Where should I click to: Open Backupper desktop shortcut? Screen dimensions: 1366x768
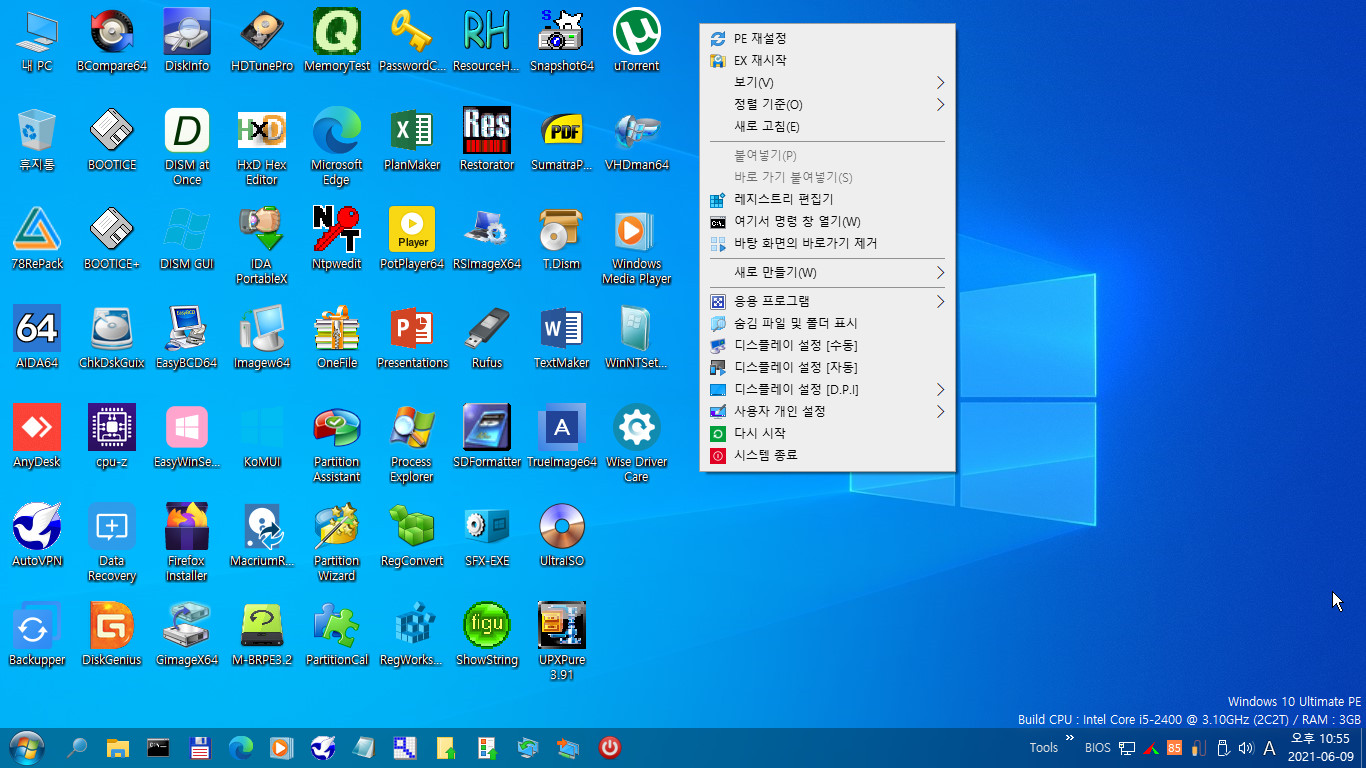tap(37, 635)
